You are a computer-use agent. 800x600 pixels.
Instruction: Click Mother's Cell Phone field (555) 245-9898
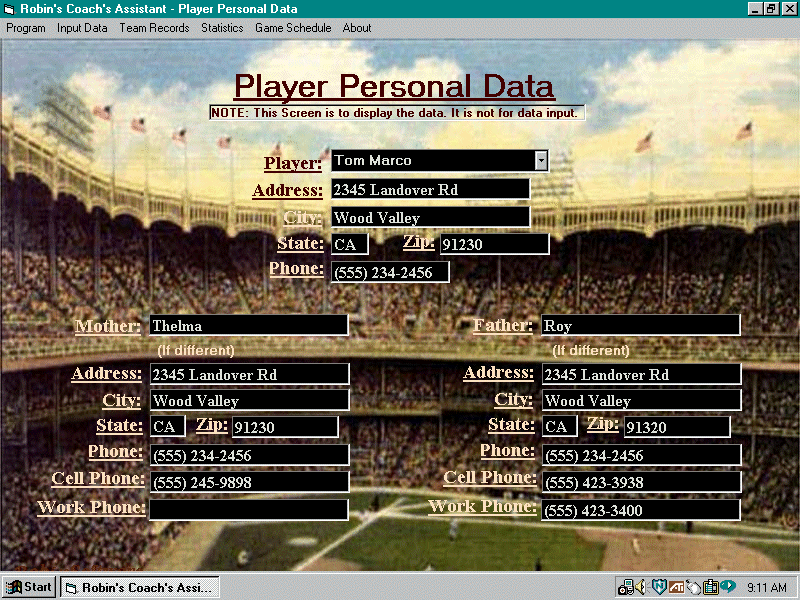249,482
